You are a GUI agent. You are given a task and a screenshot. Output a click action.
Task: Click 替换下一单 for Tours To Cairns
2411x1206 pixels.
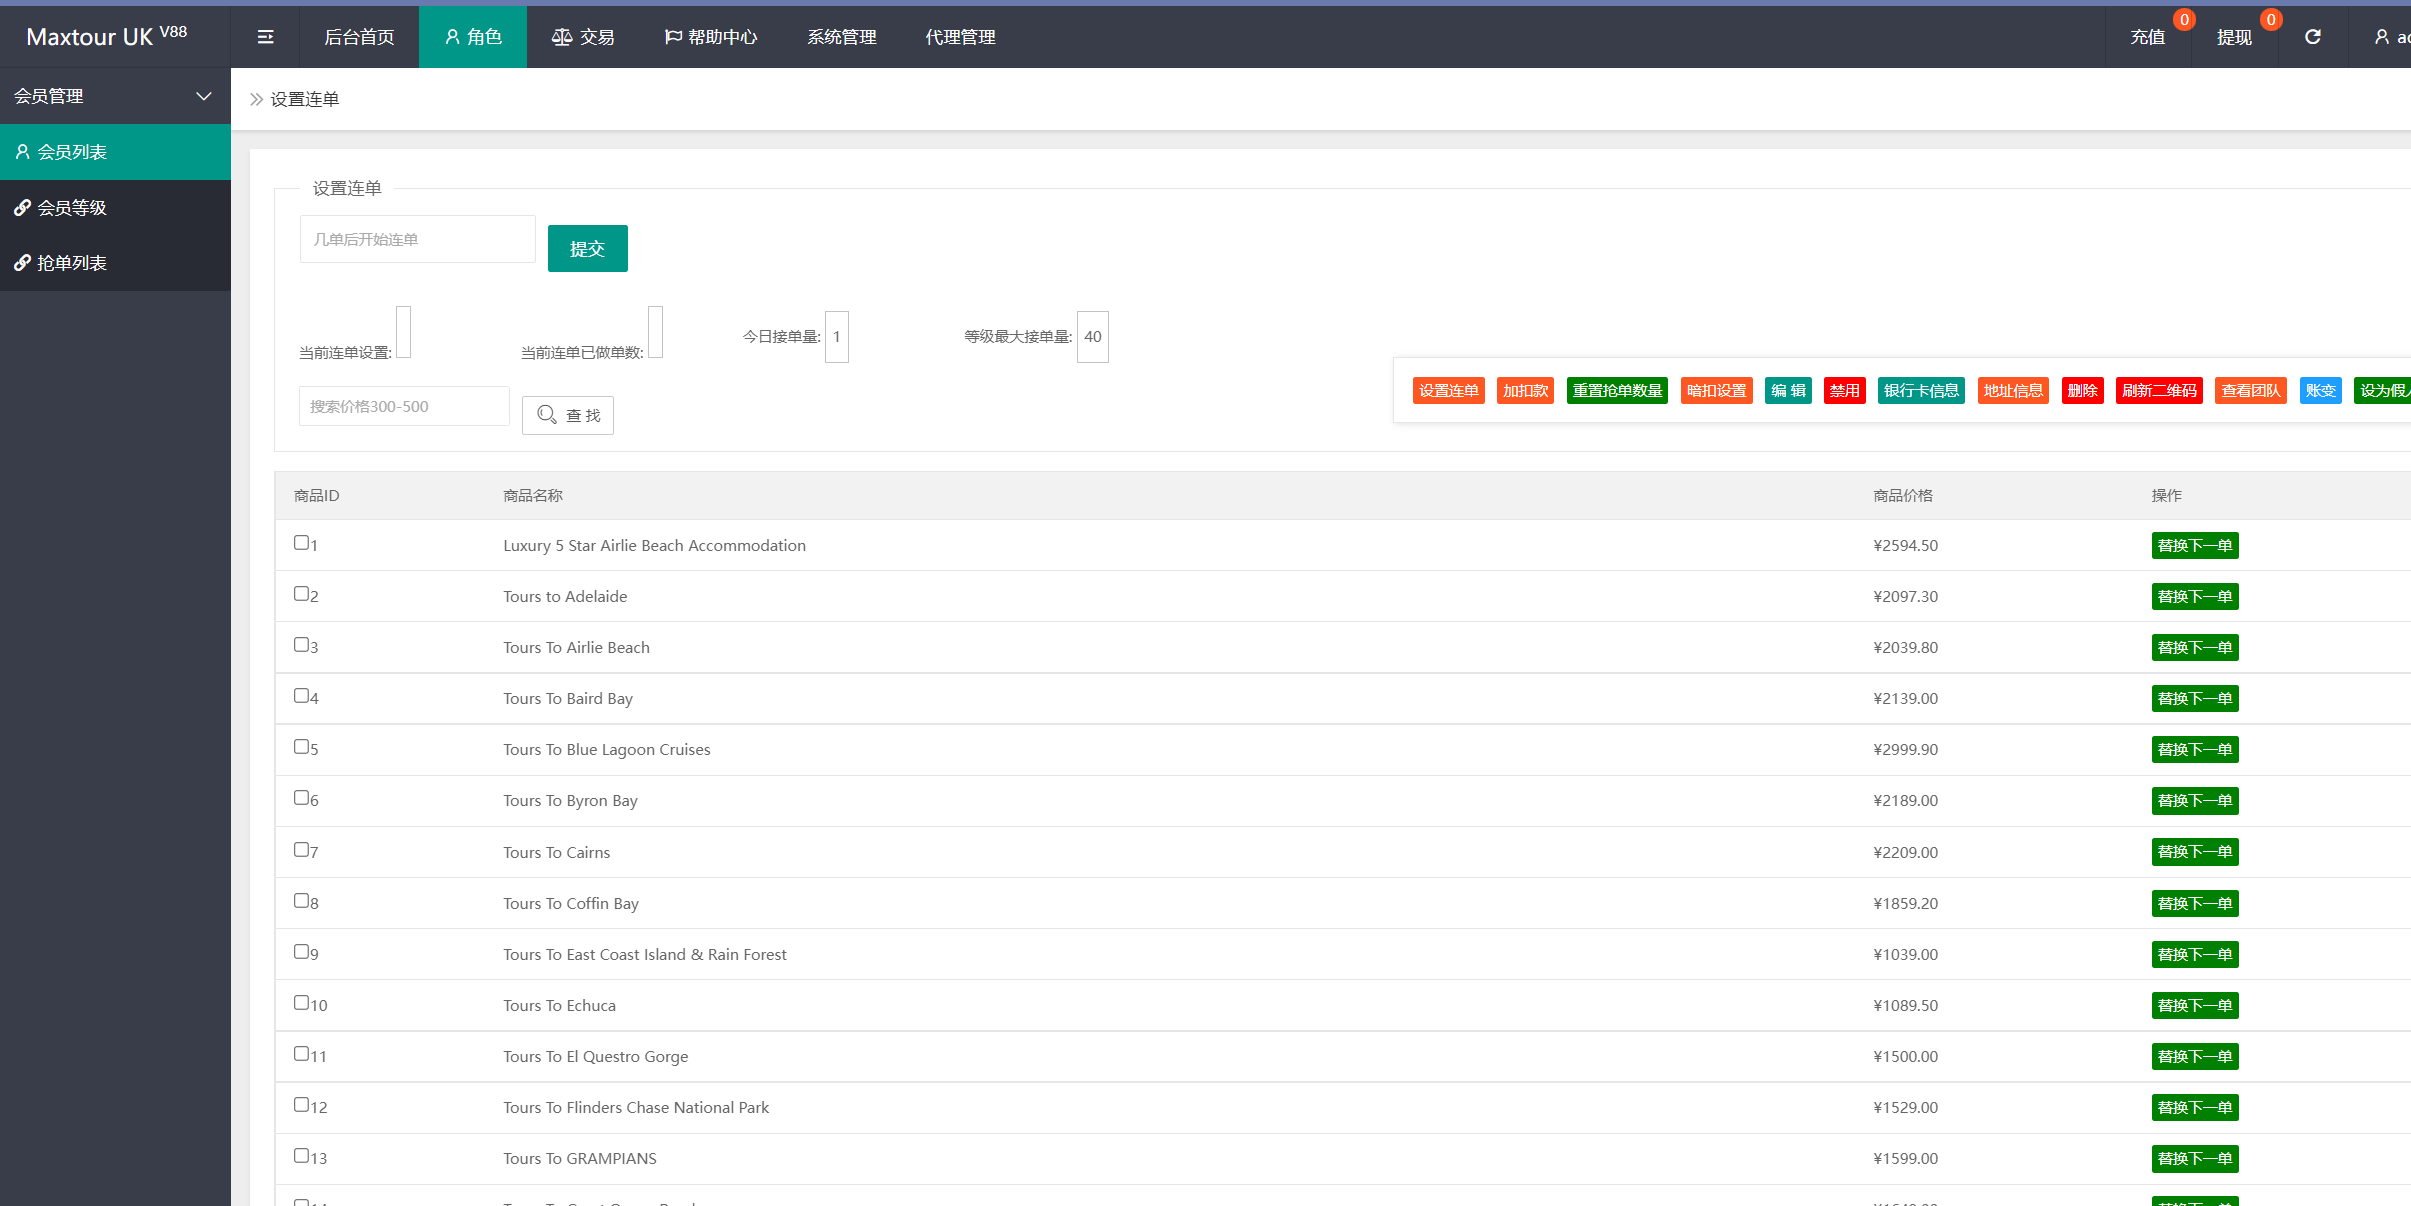(2194, 852)
